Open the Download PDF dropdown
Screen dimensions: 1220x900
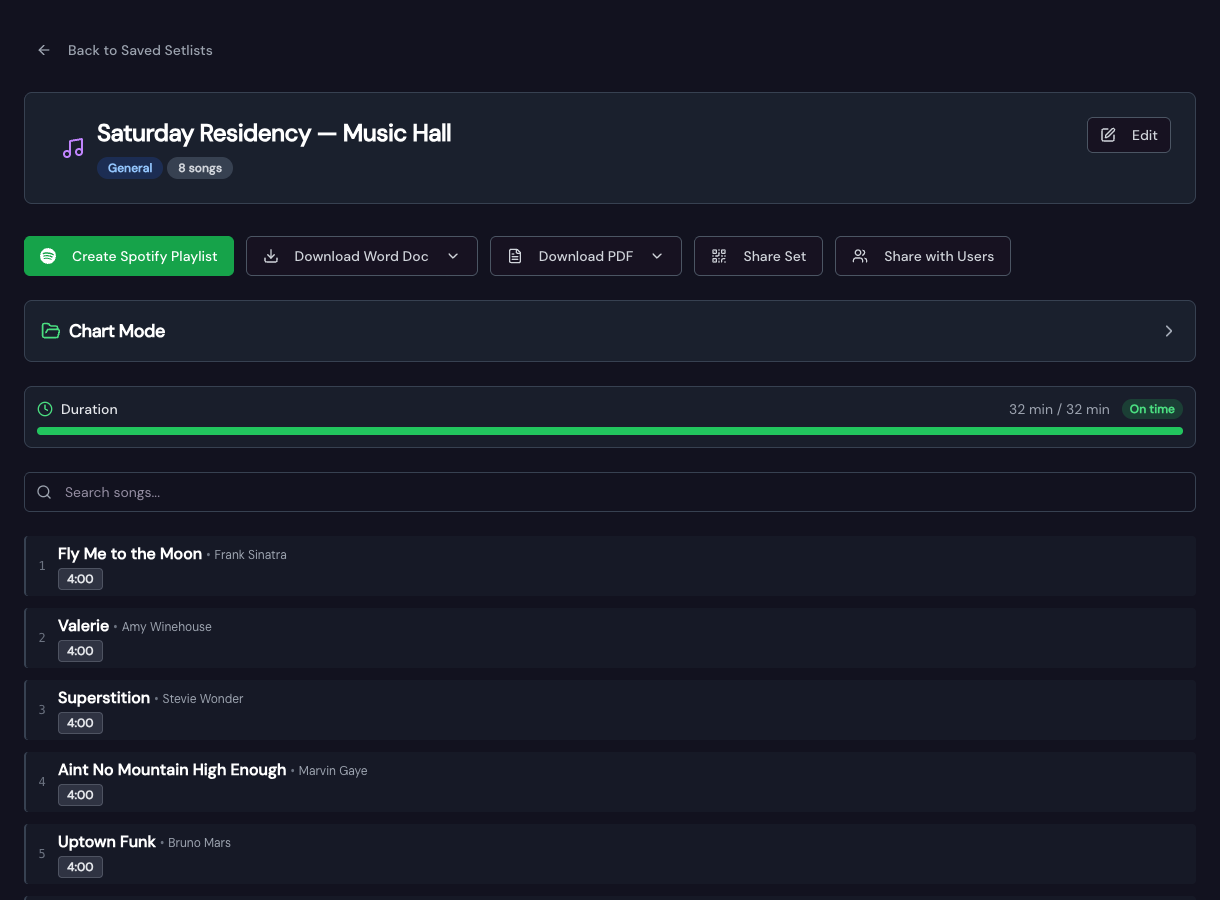tap(586, 256)
